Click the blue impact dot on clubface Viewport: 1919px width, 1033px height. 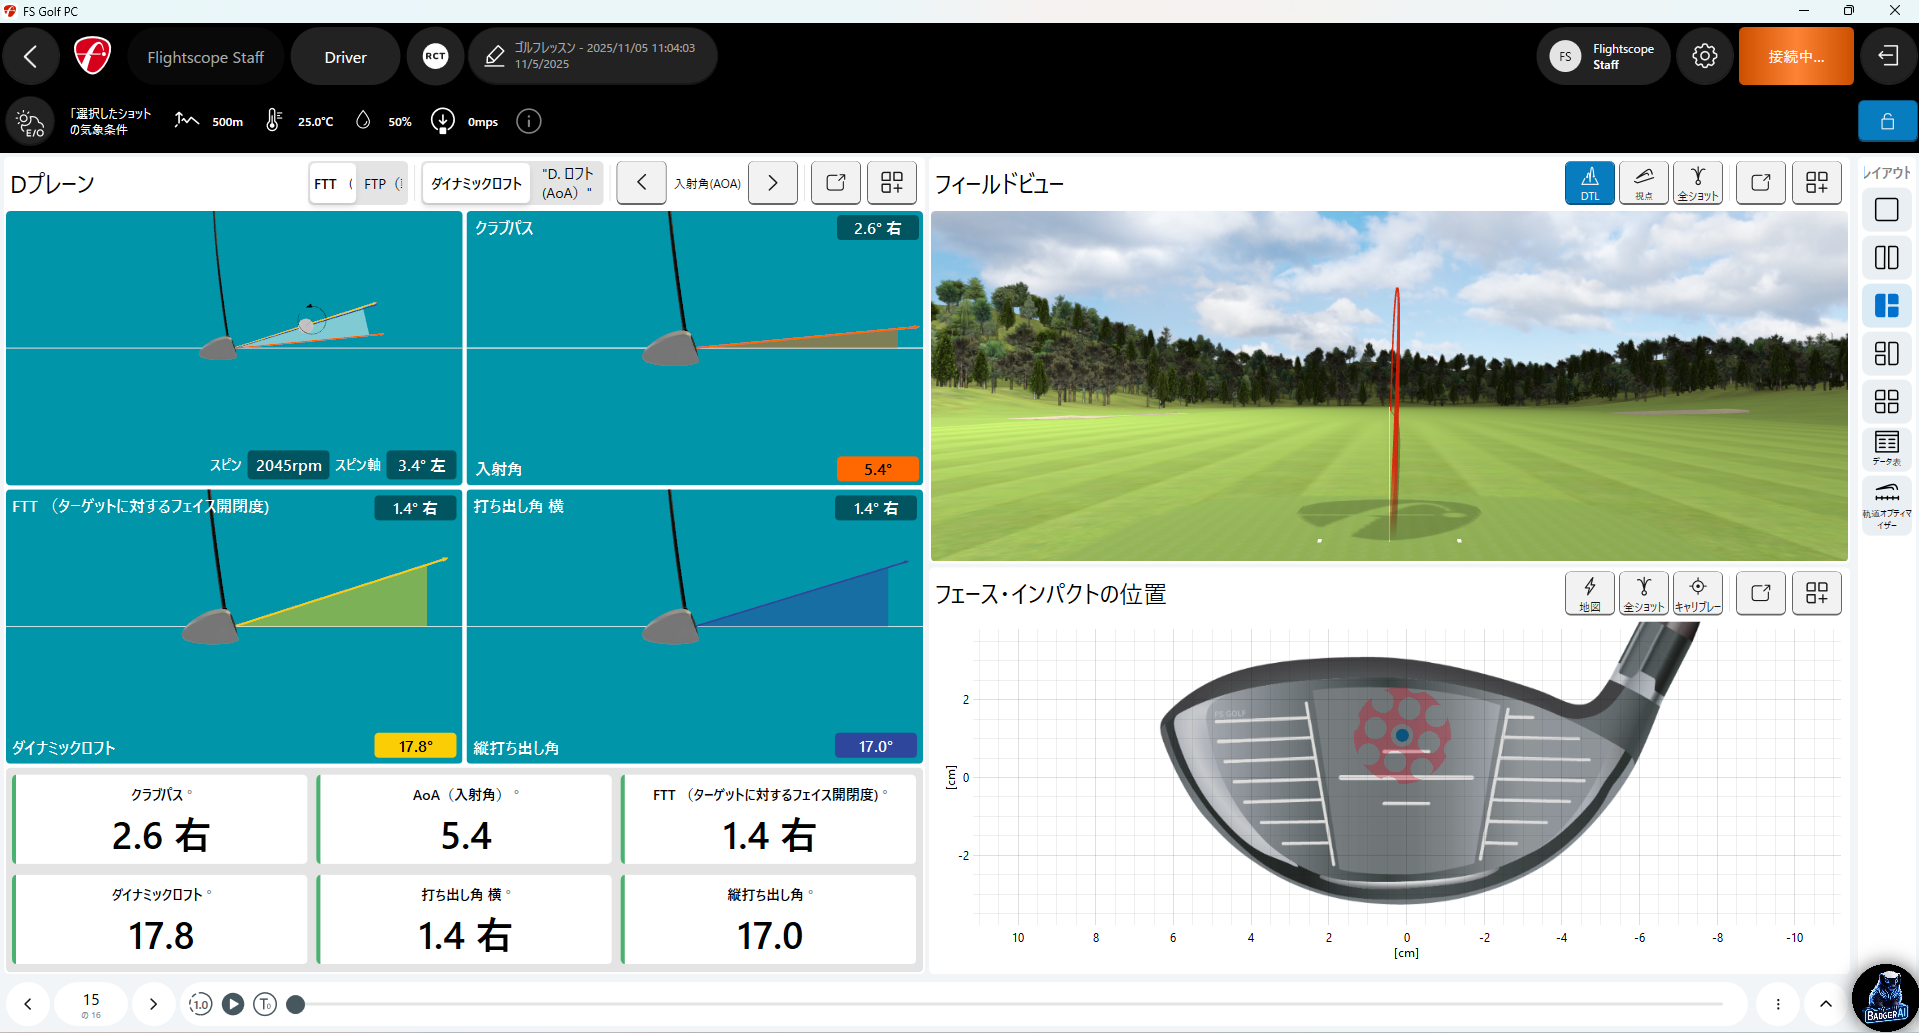[1402, 735]
